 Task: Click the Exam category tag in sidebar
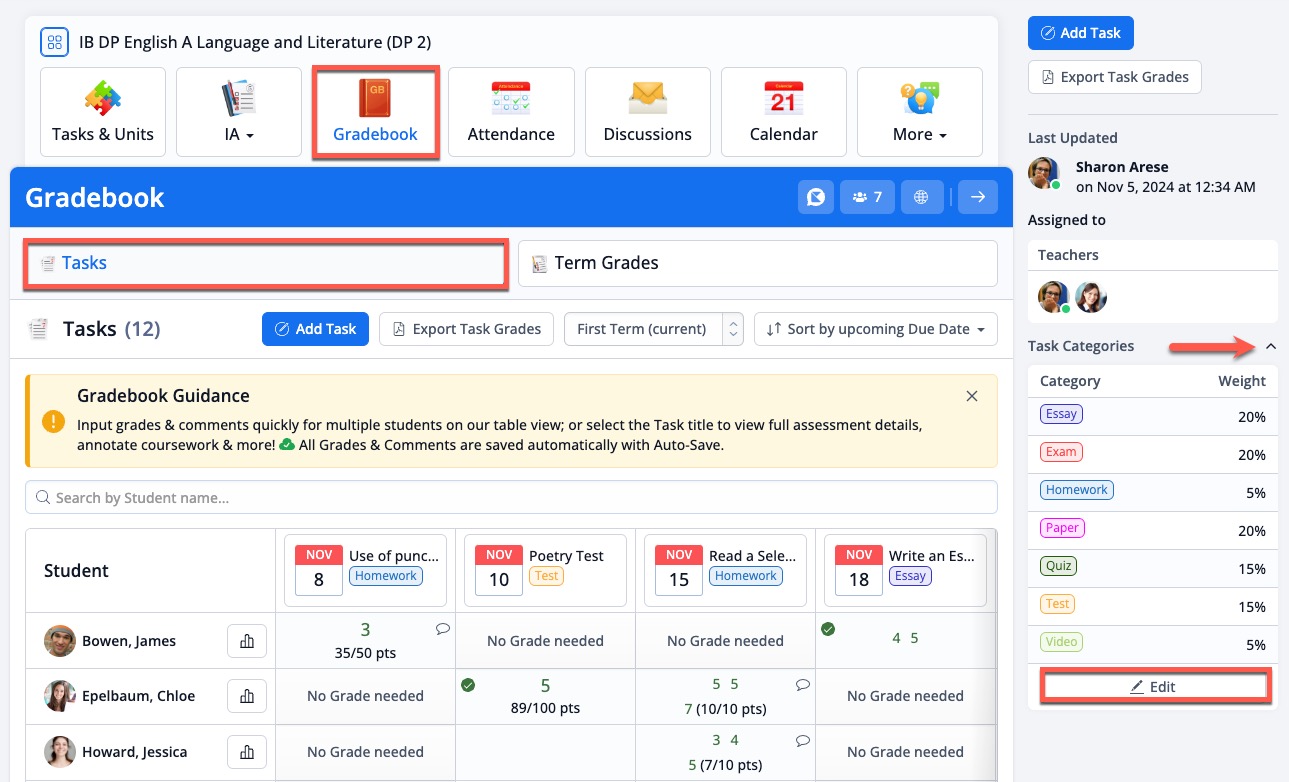coord(1061,452)
